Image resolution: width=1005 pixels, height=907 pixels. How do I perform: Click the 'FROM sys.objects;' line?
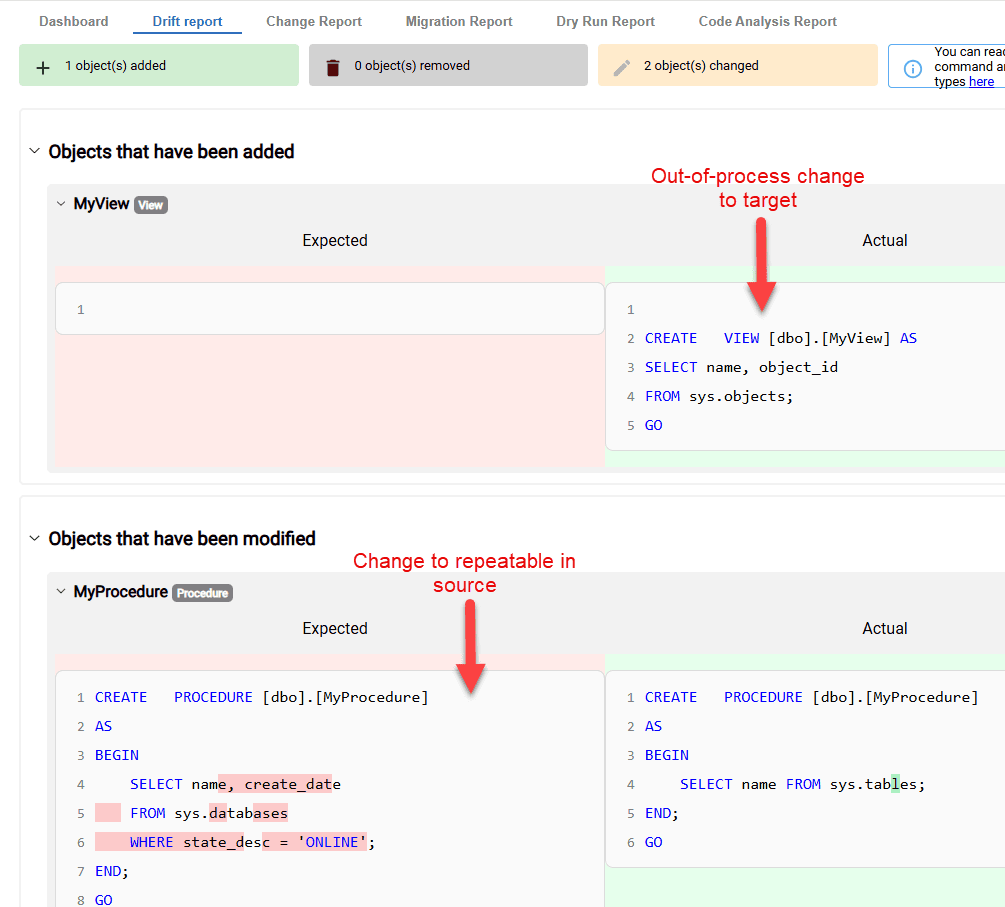coord(718,396)
